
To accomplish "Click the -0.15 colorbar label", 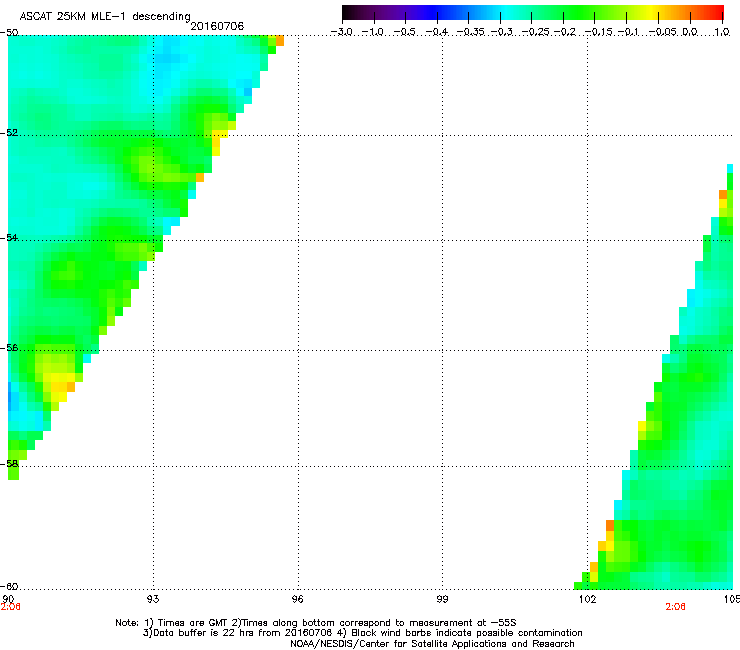I will point(599,32).
